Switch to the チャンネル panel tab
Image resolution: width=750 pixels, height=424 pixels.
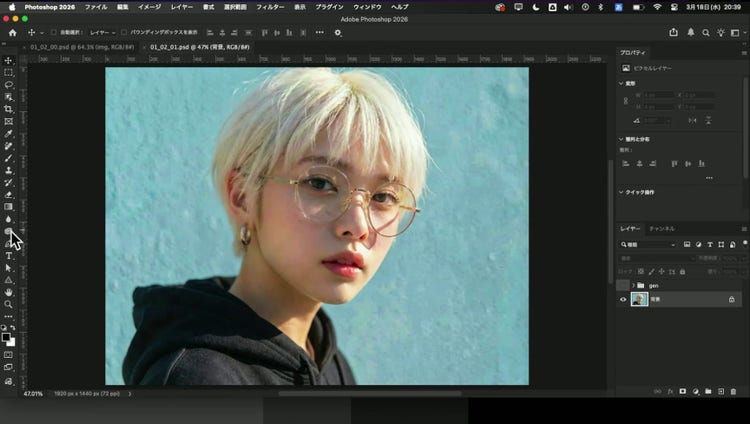tap(662, 229)
